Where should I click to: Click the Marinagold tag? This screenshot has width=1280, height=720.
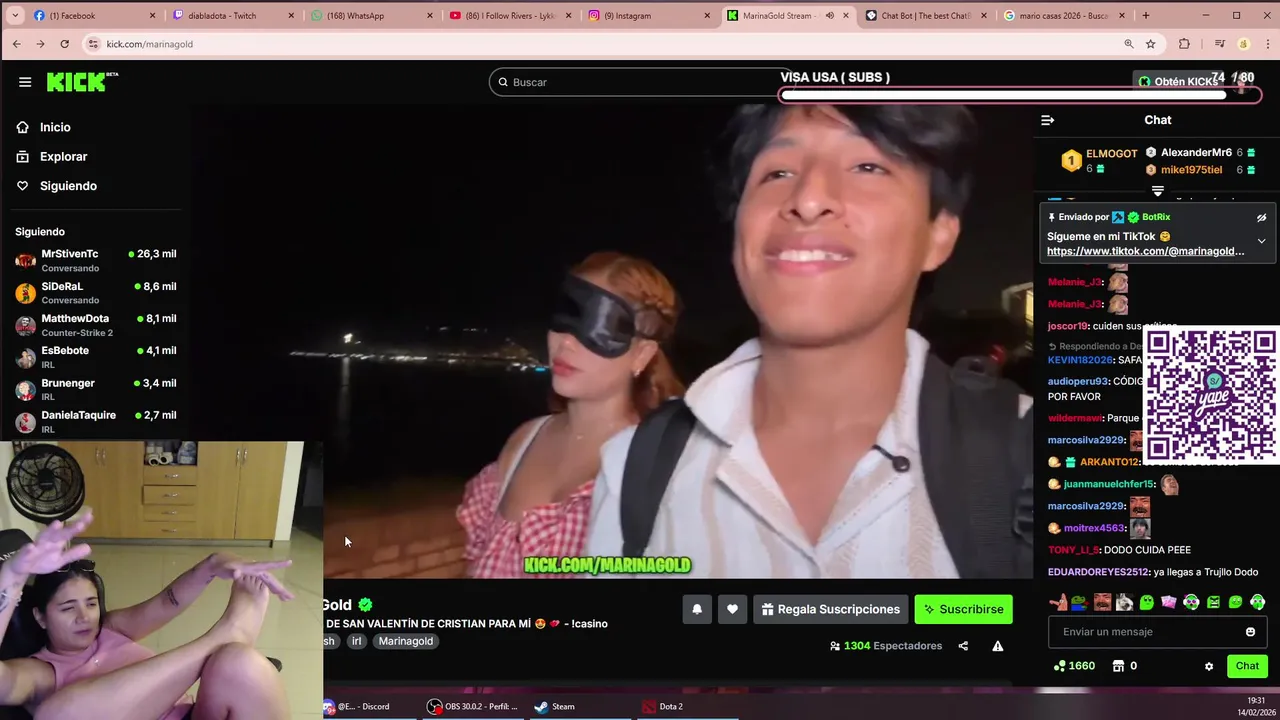click(x=405, y=641)
